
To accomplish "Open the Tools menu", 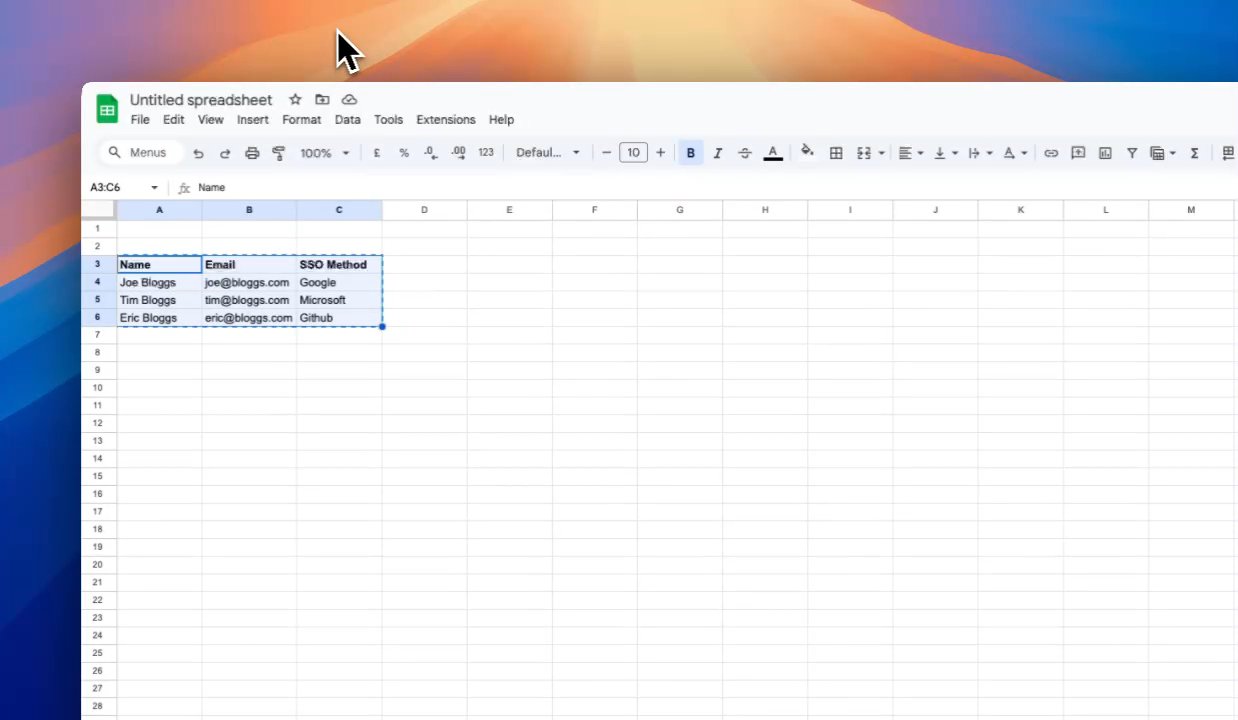I will point(389,120).
